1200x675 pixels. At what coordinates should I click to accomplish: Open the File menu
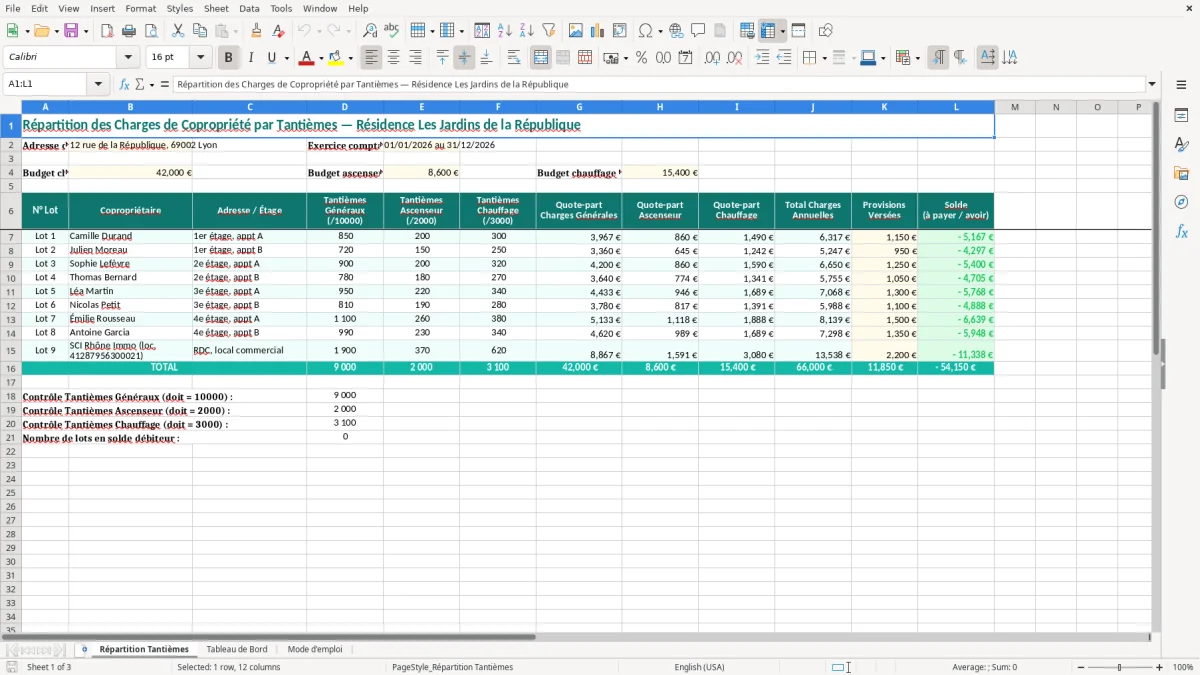coord(13,8)
